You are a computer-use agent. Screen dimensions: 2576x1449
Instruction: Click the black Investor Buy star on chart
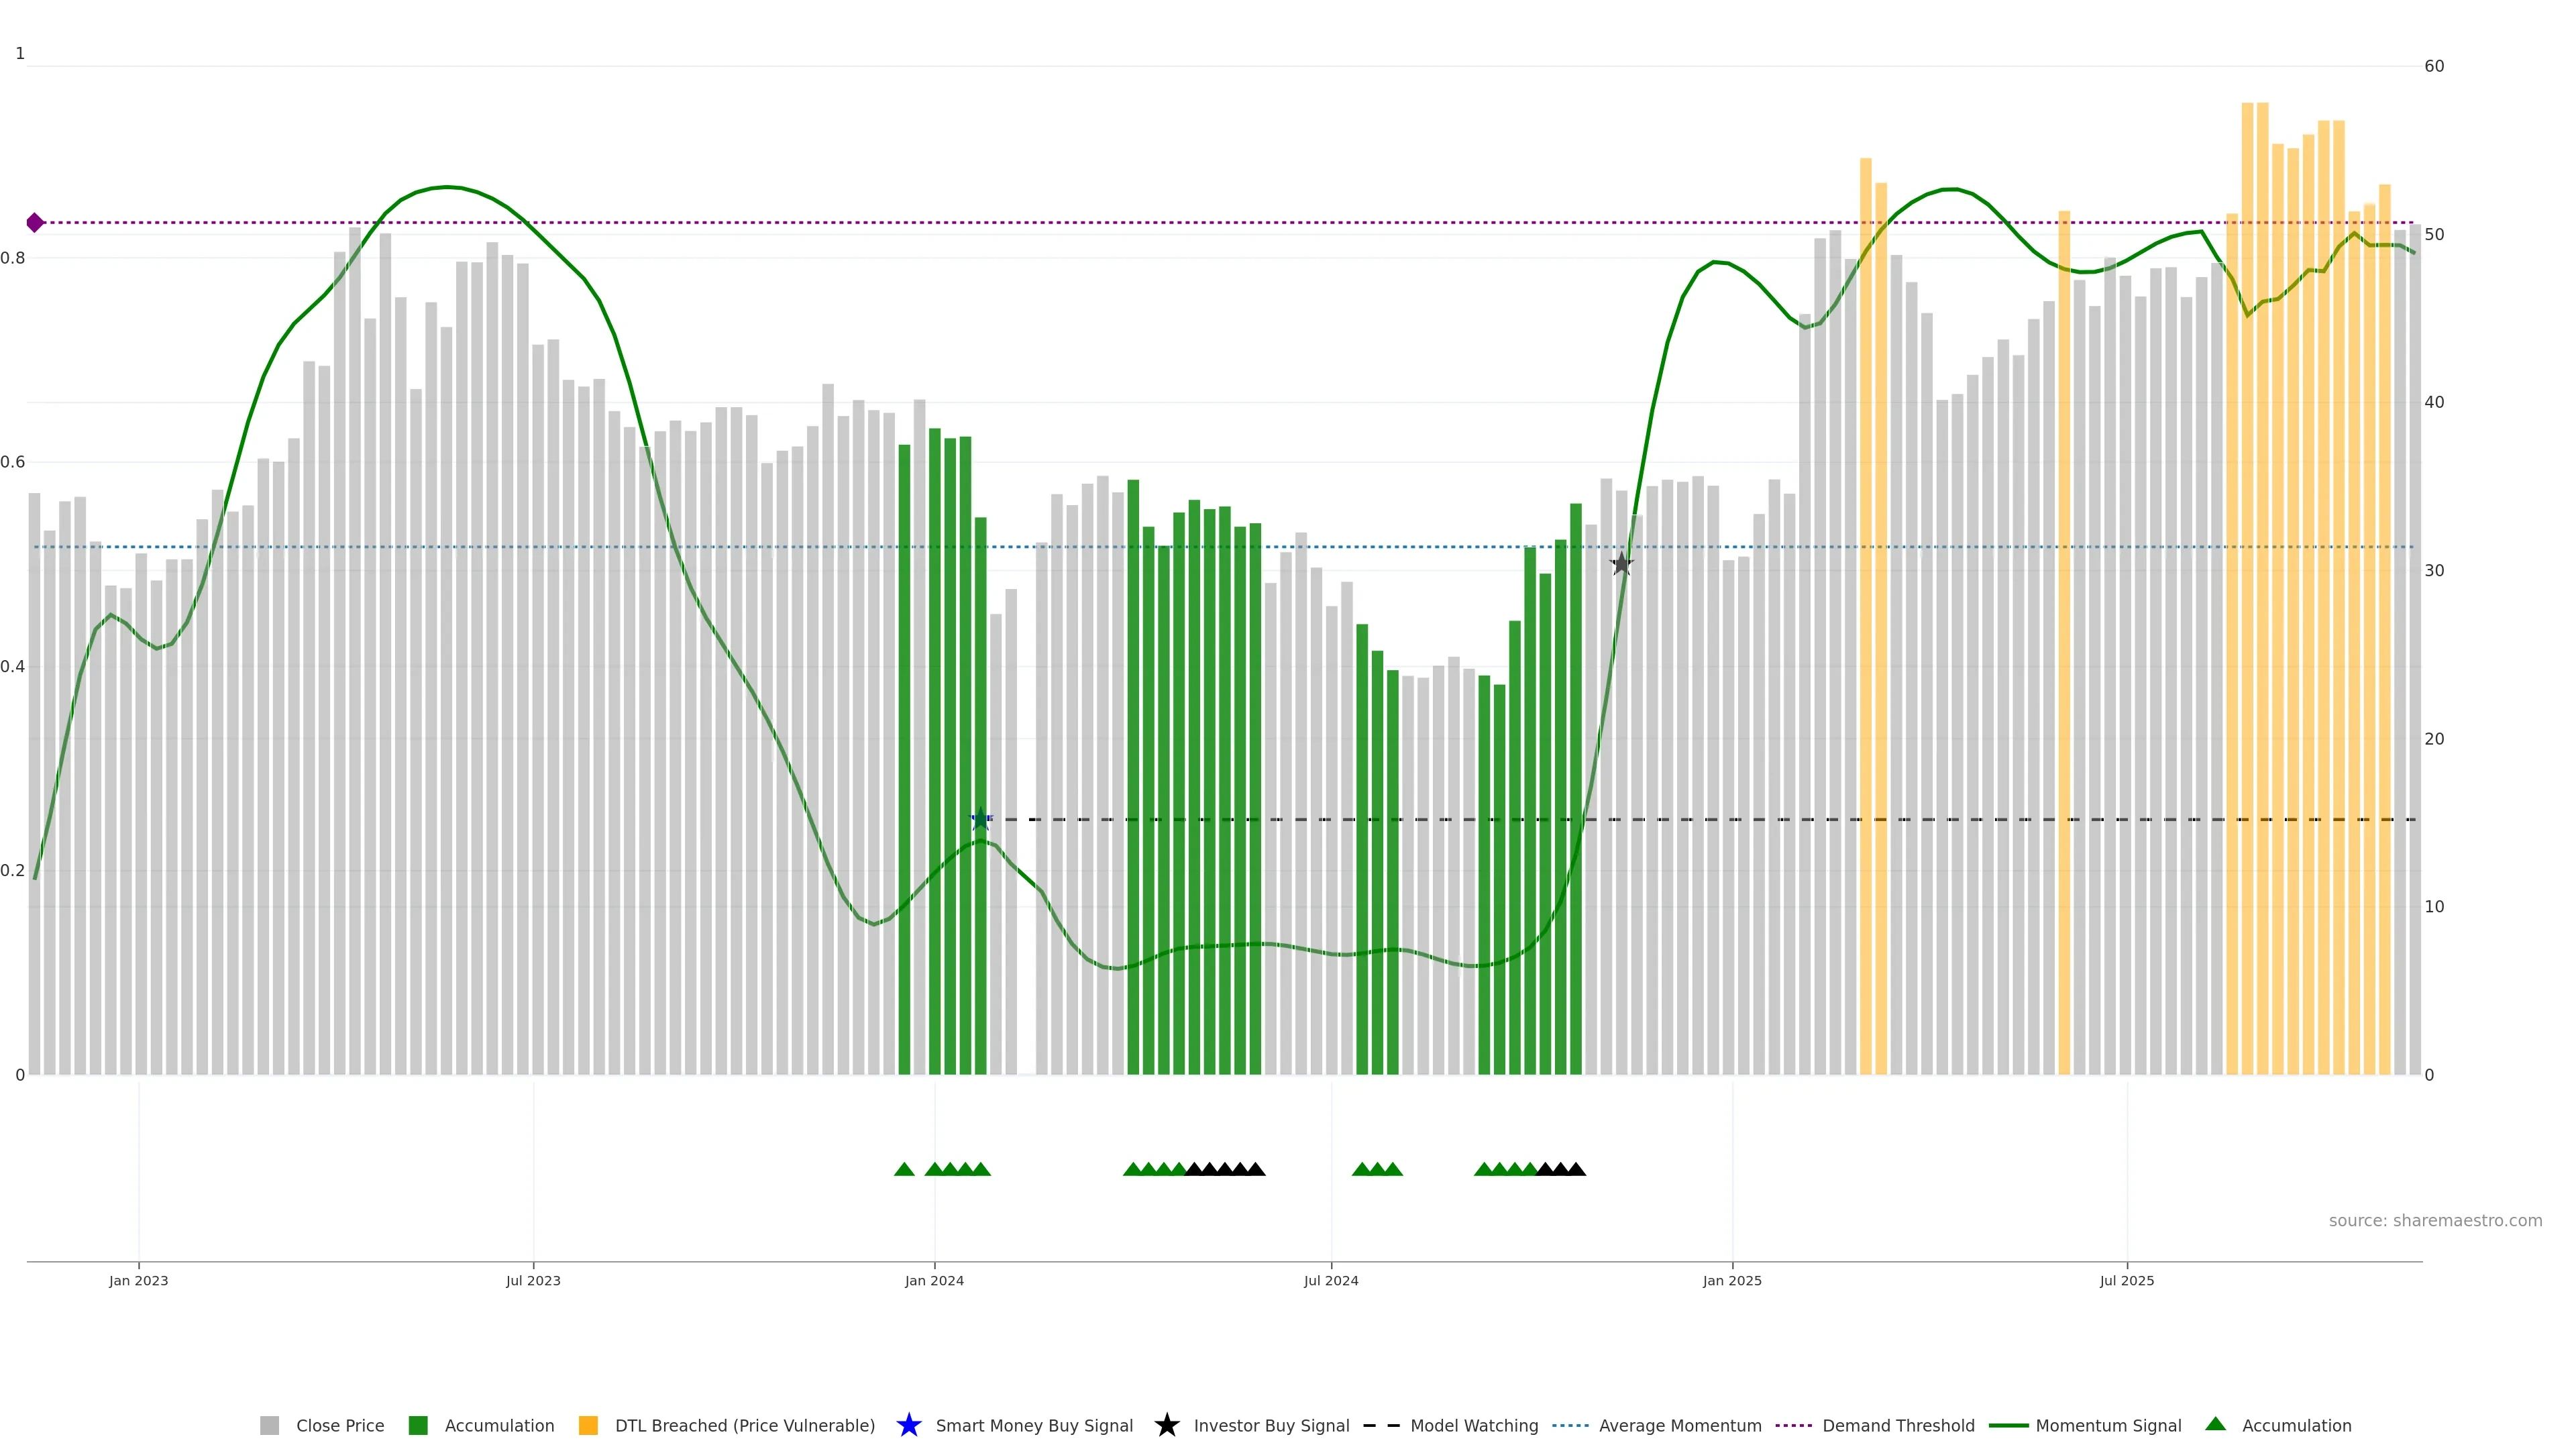1621,564
